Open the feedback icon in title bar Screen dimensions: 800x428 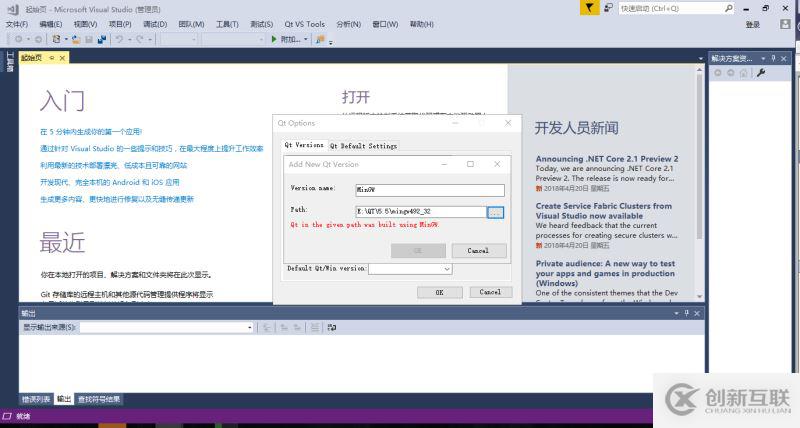point(608,8)
